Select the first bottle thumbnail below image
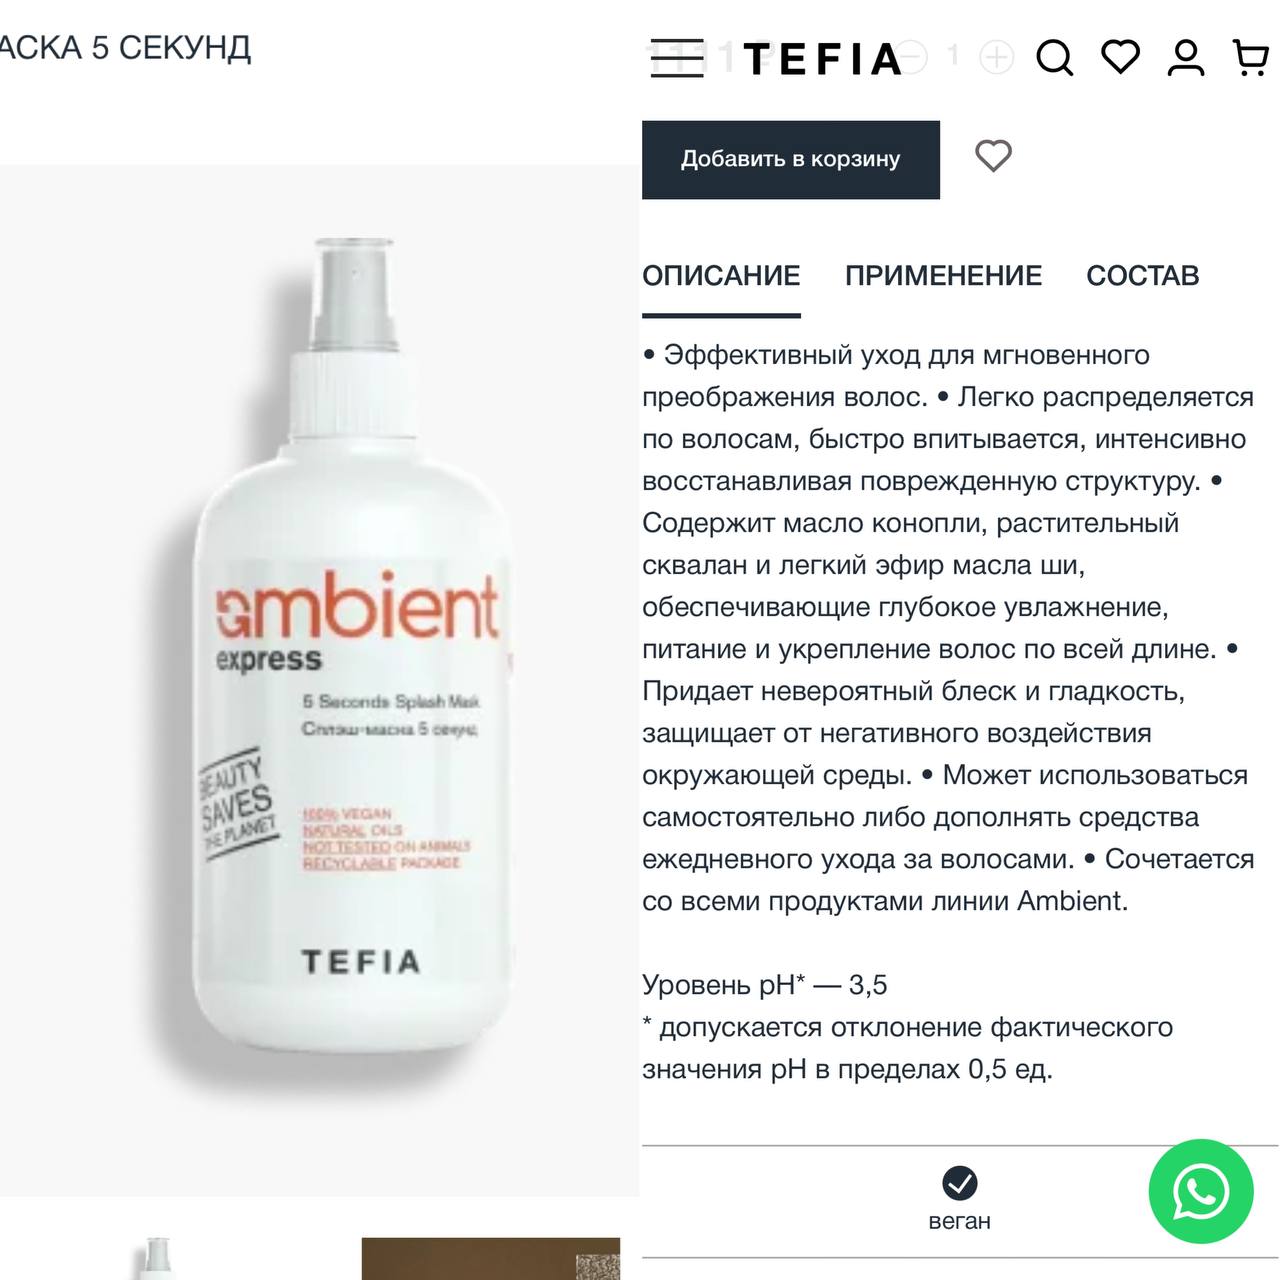The width and height of the screenshot is (1280, 1280). 157,1258
